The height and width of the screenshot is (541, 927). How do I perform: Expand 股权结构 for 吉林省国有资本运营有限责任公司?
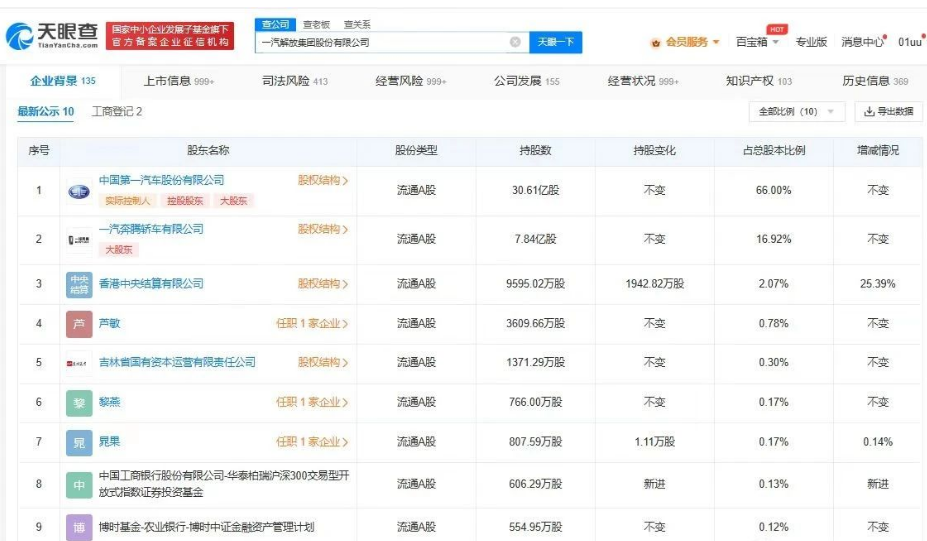tap(323, 362)
